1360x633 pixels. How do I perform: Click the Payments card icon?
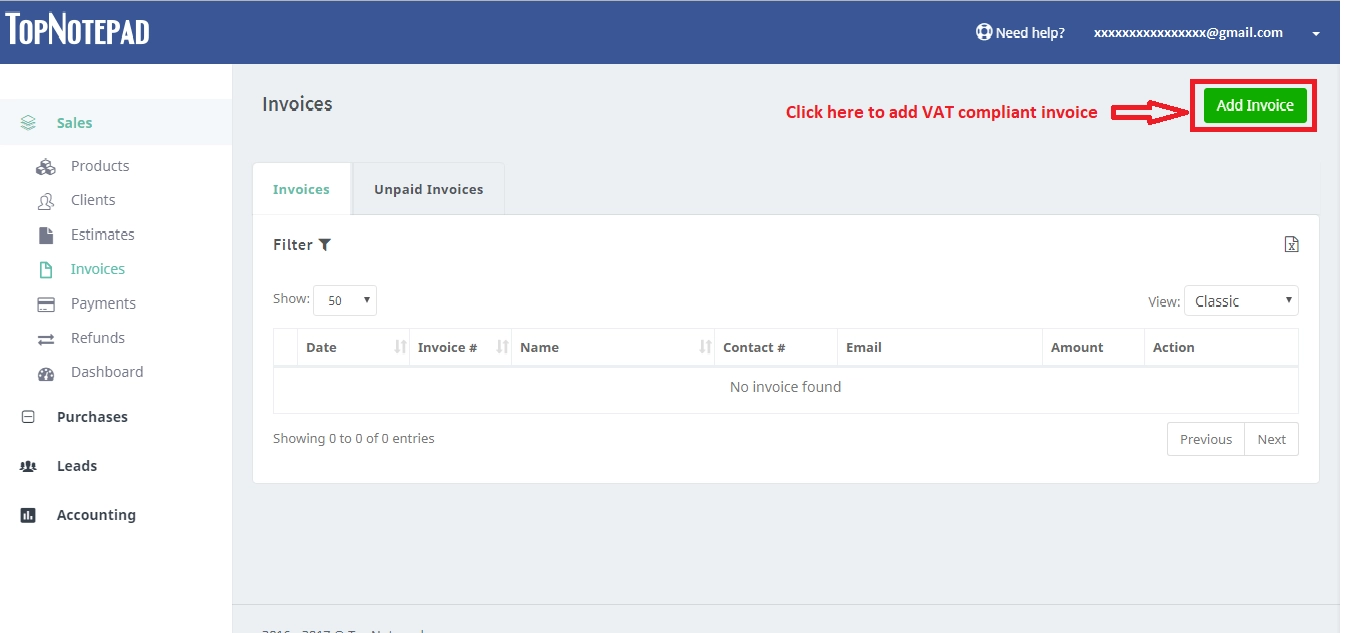click(46, 304)
